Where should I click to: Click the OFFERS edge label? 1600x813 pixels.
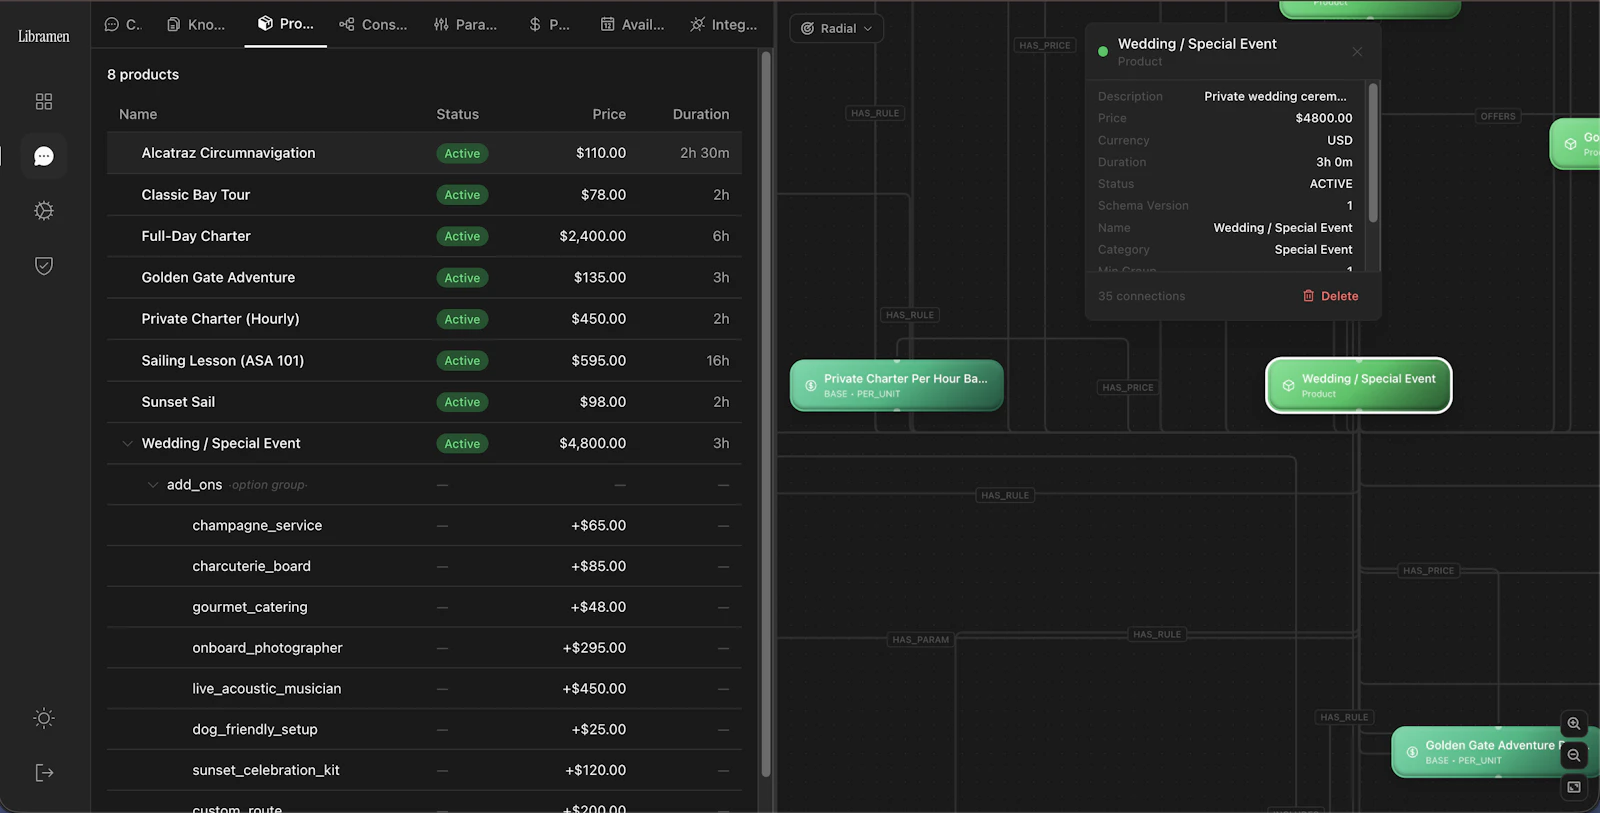point(1498,116)
